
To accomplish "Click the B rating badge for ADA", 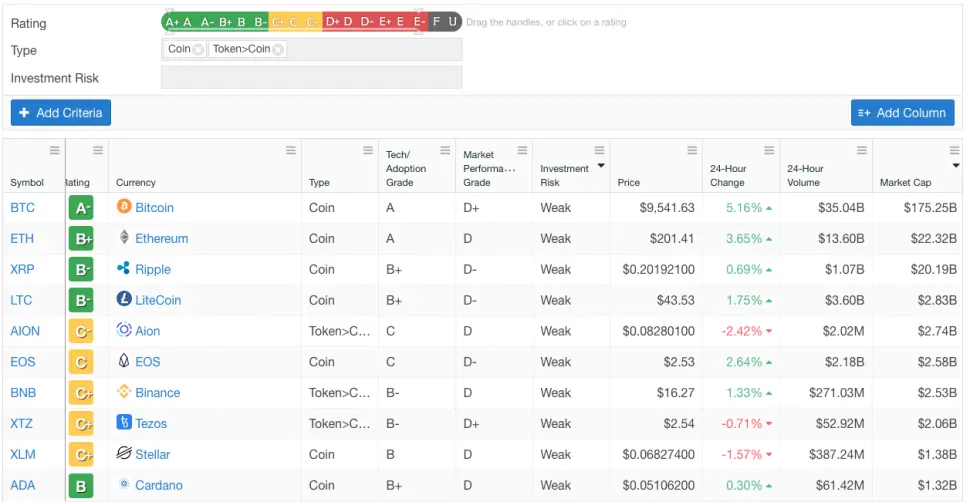I will tap(80, 487).
